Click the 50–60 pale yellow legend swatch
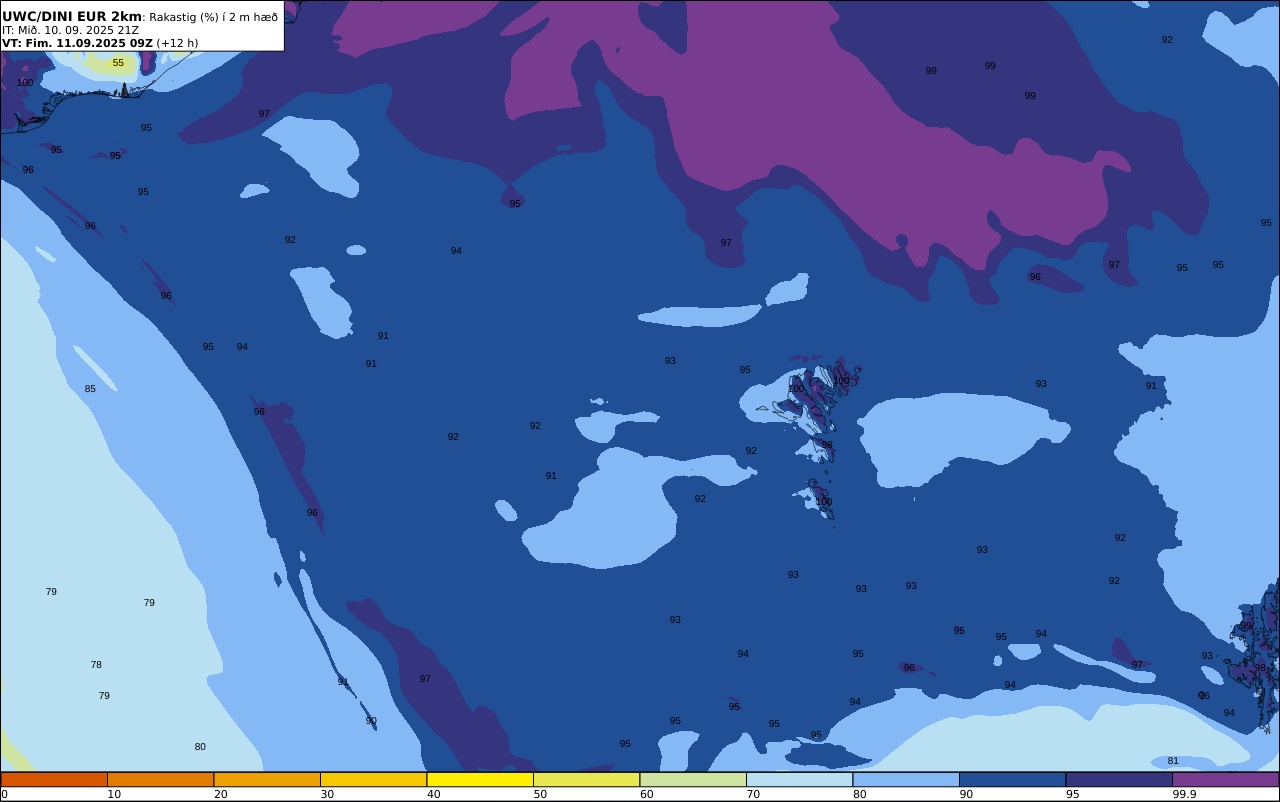This screenshot has height=802, width=1280. pyautogui.click(x=586, y=779)
